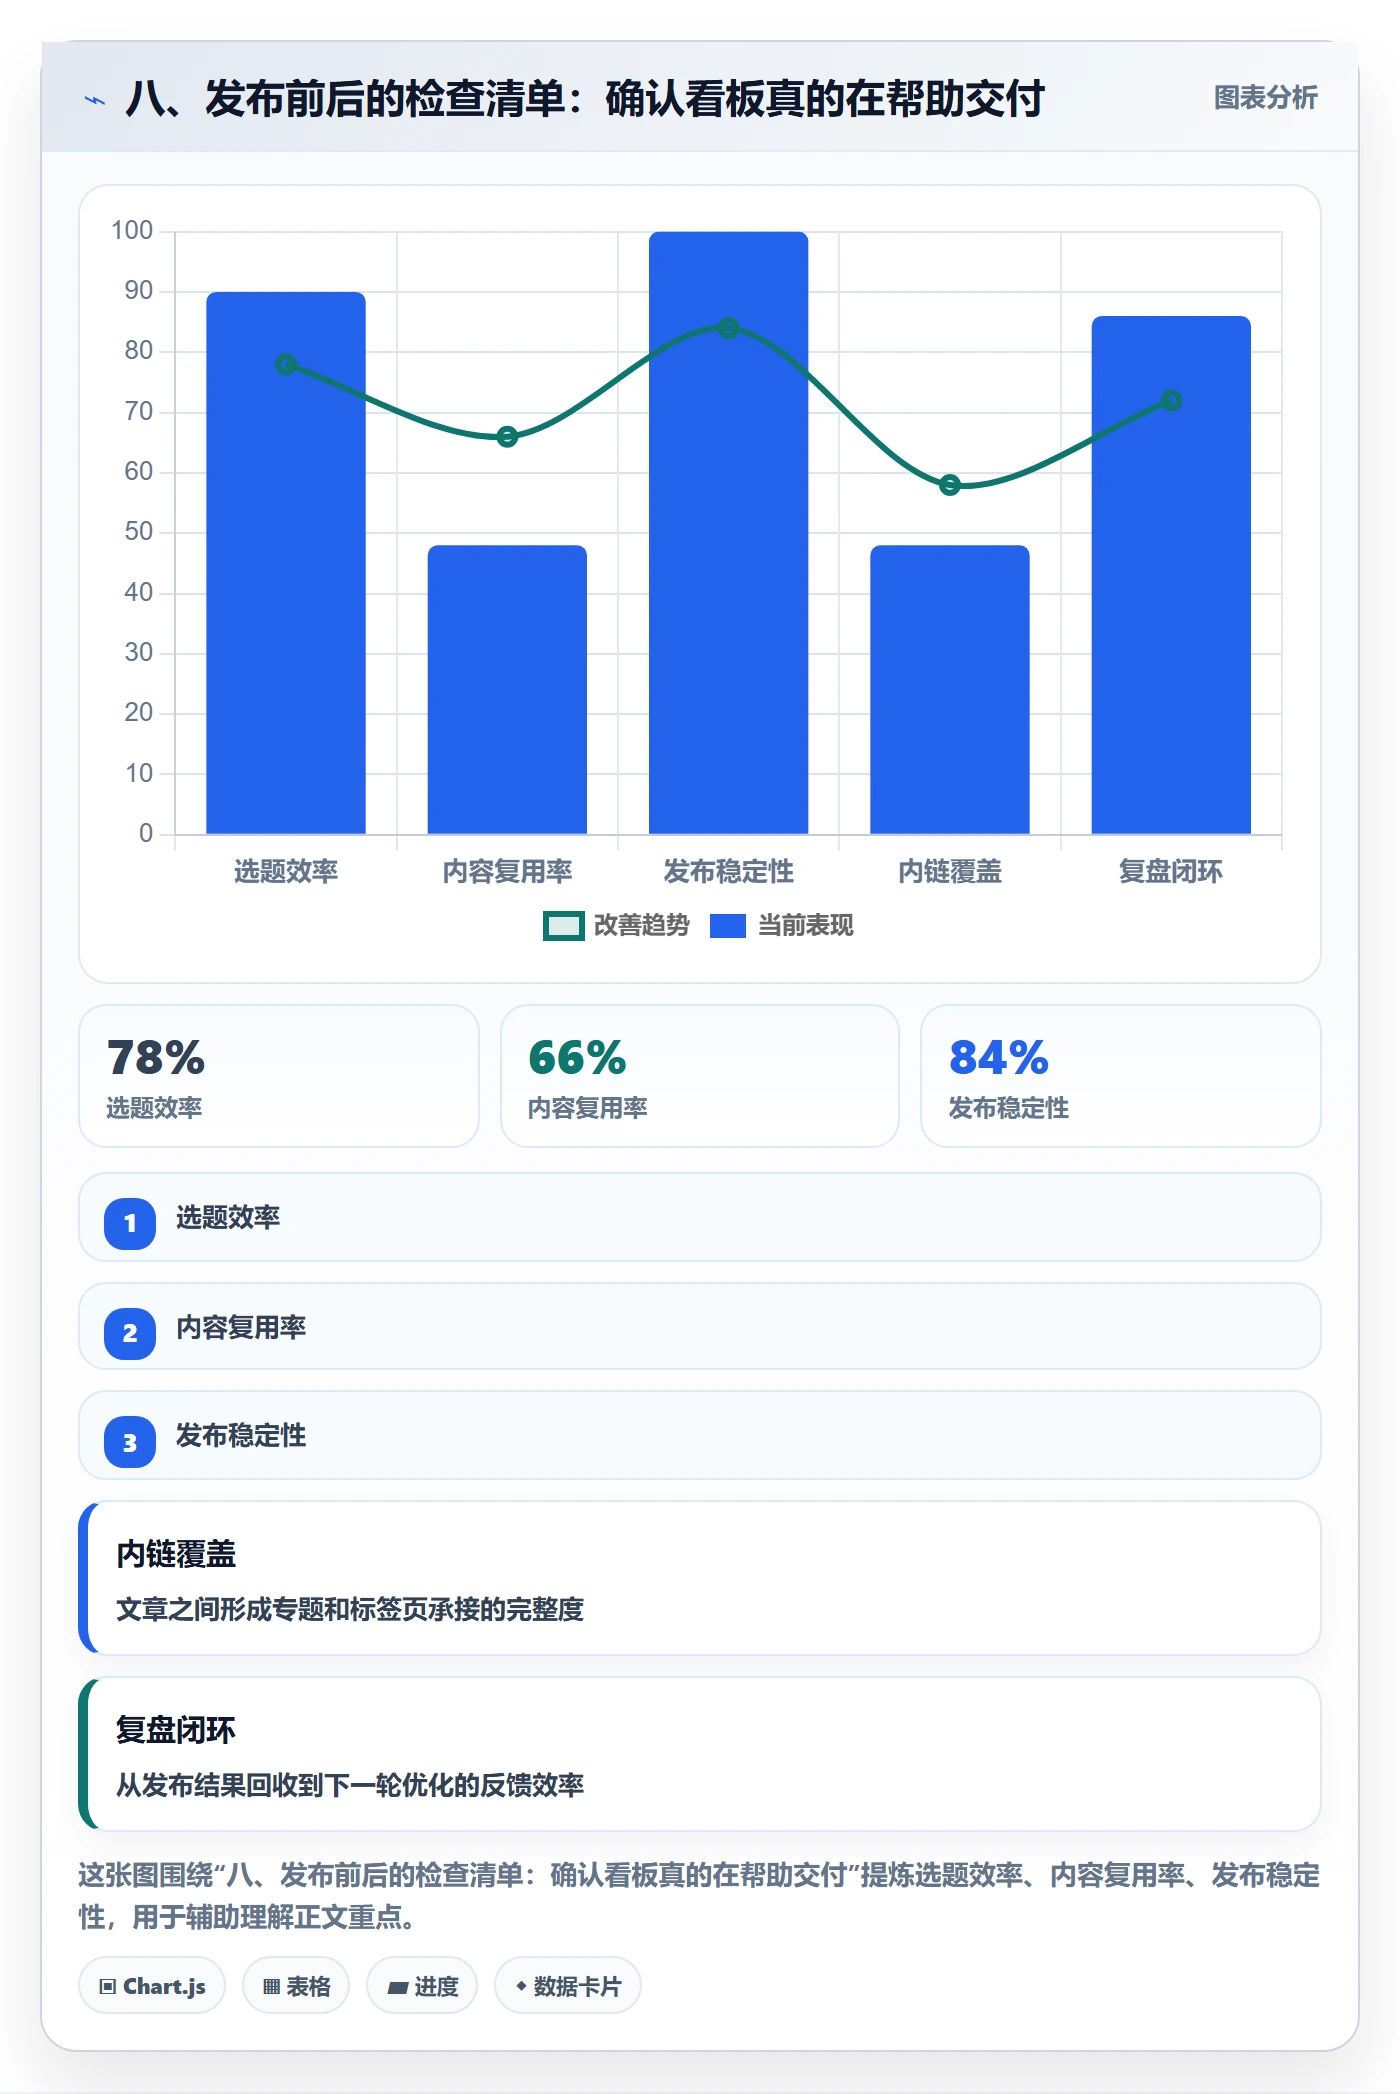Click the 内链覆盖 trend line data point
Image resolution: width=1400 pixels, height=2094 pixels.
pyautogui.click(x=950, y=485)
